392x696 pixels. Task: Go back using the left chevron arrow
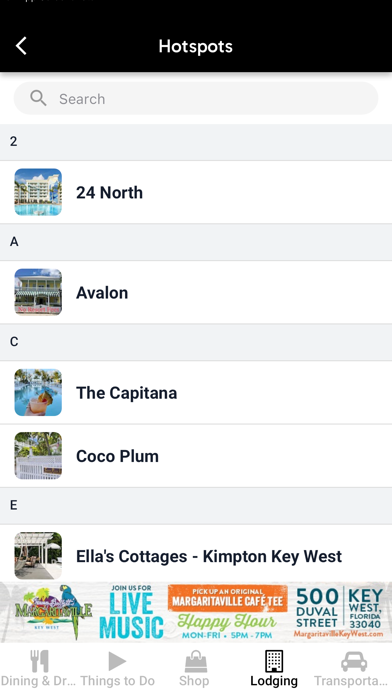tap(21, 46)
